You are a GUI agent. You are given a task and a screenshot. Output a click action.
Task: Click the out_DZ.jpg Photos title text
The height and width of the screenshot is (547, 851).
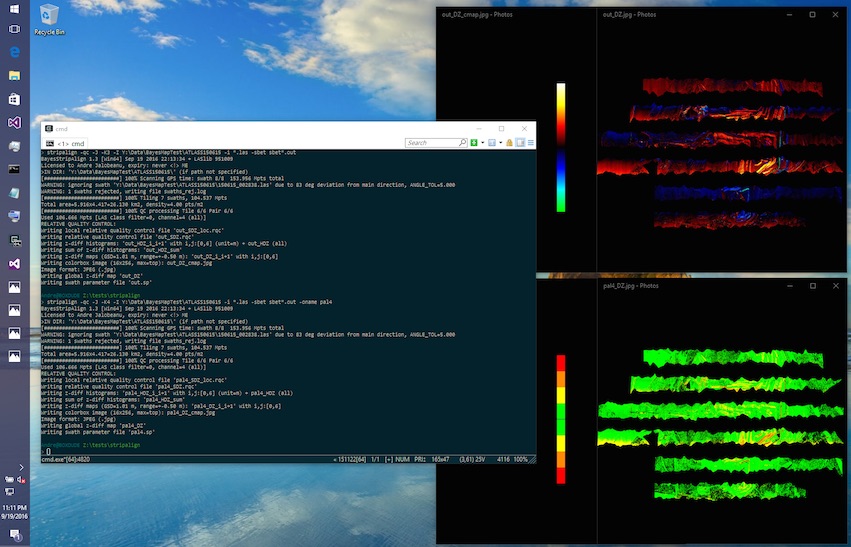tap(630, 15)
